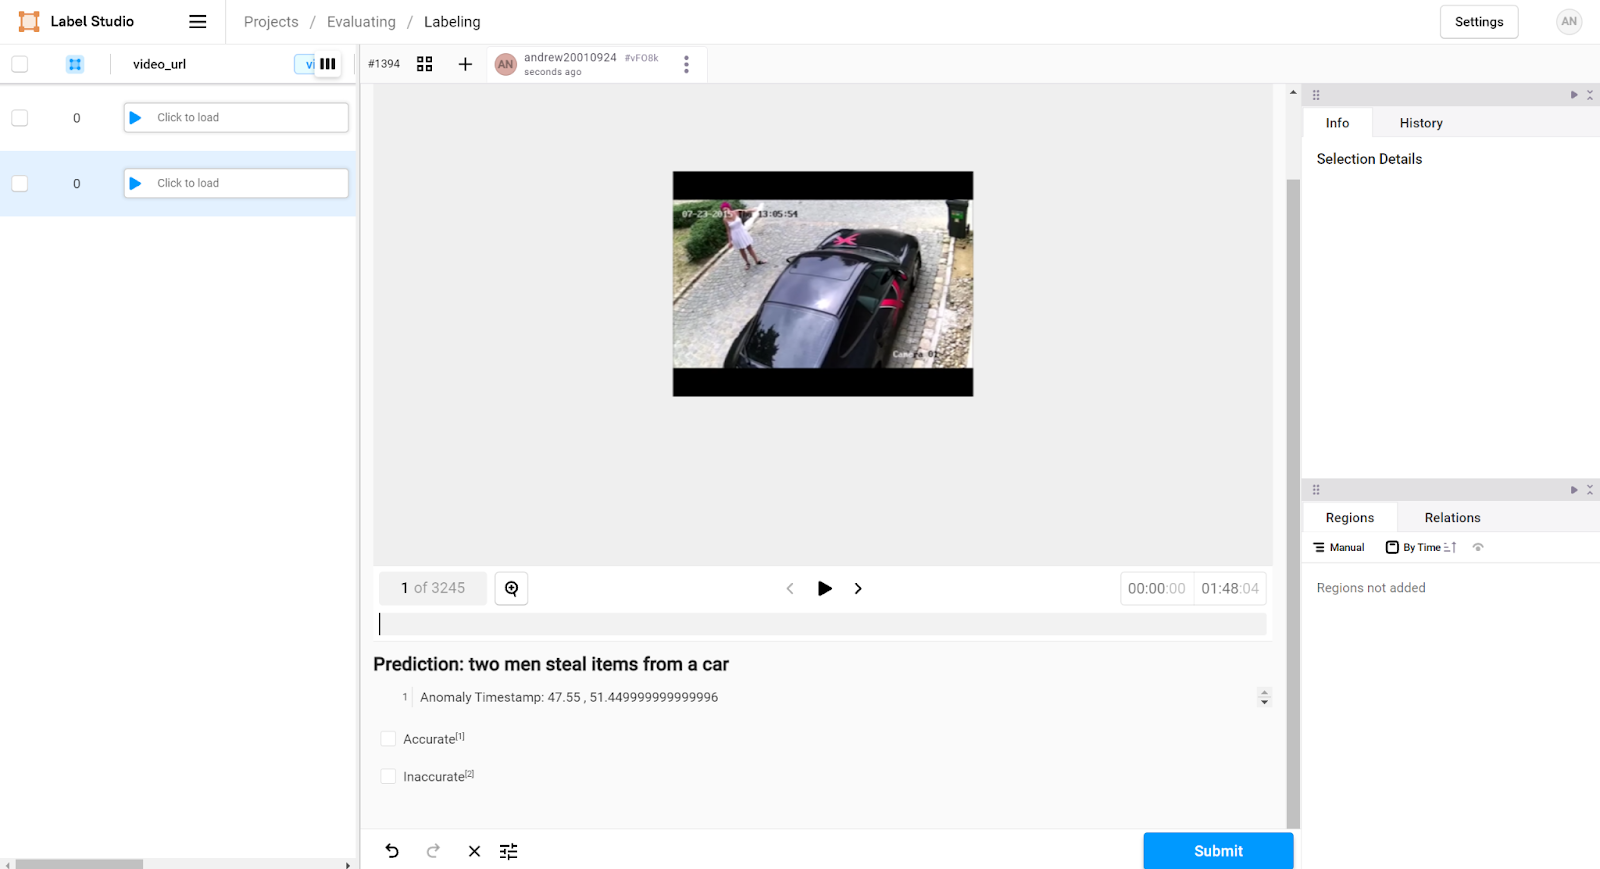Select the highlighted second task row checkbox
The height and width of the screenshot is (869, 1600).
pyautogui.click(x=20, y=183)
